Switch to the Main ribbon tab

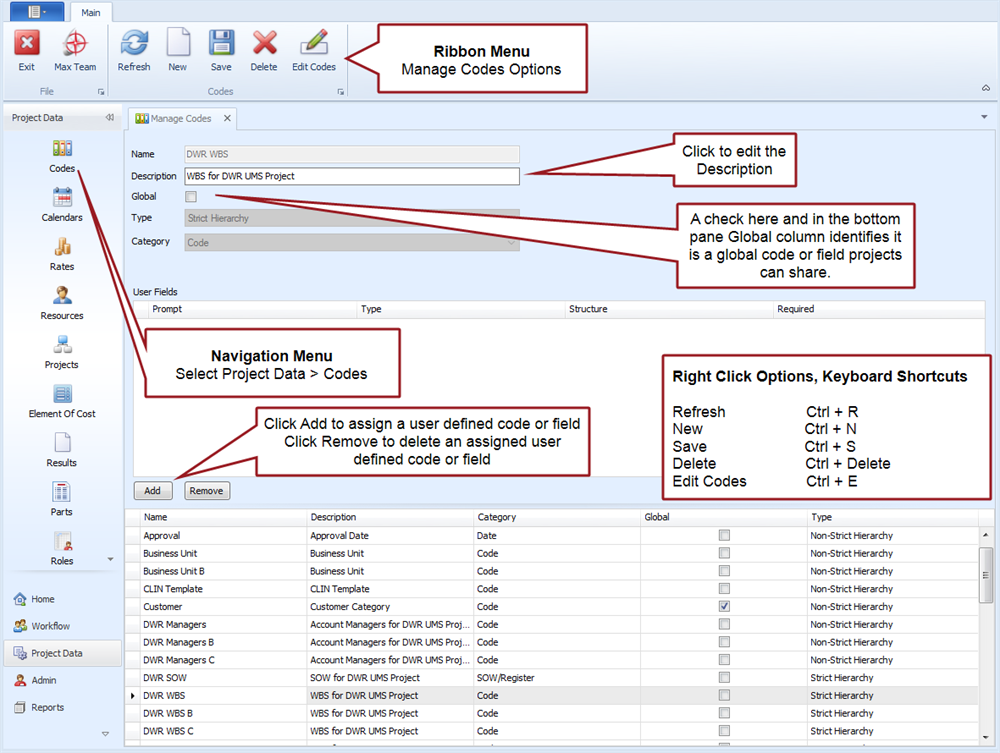point(91,12)
